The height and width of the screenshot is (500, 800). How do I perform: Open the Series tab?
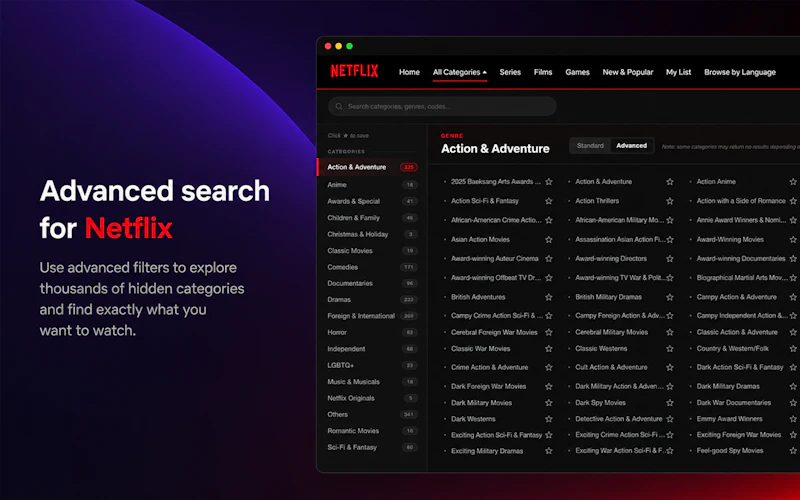point(510,72)
